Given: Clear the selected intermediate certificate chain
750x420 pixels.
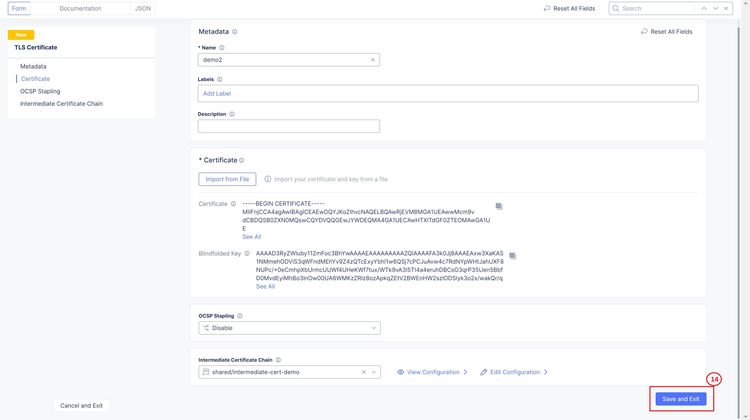Looking at the screenshot, I should pyautogui.click(x=362, y=372).
